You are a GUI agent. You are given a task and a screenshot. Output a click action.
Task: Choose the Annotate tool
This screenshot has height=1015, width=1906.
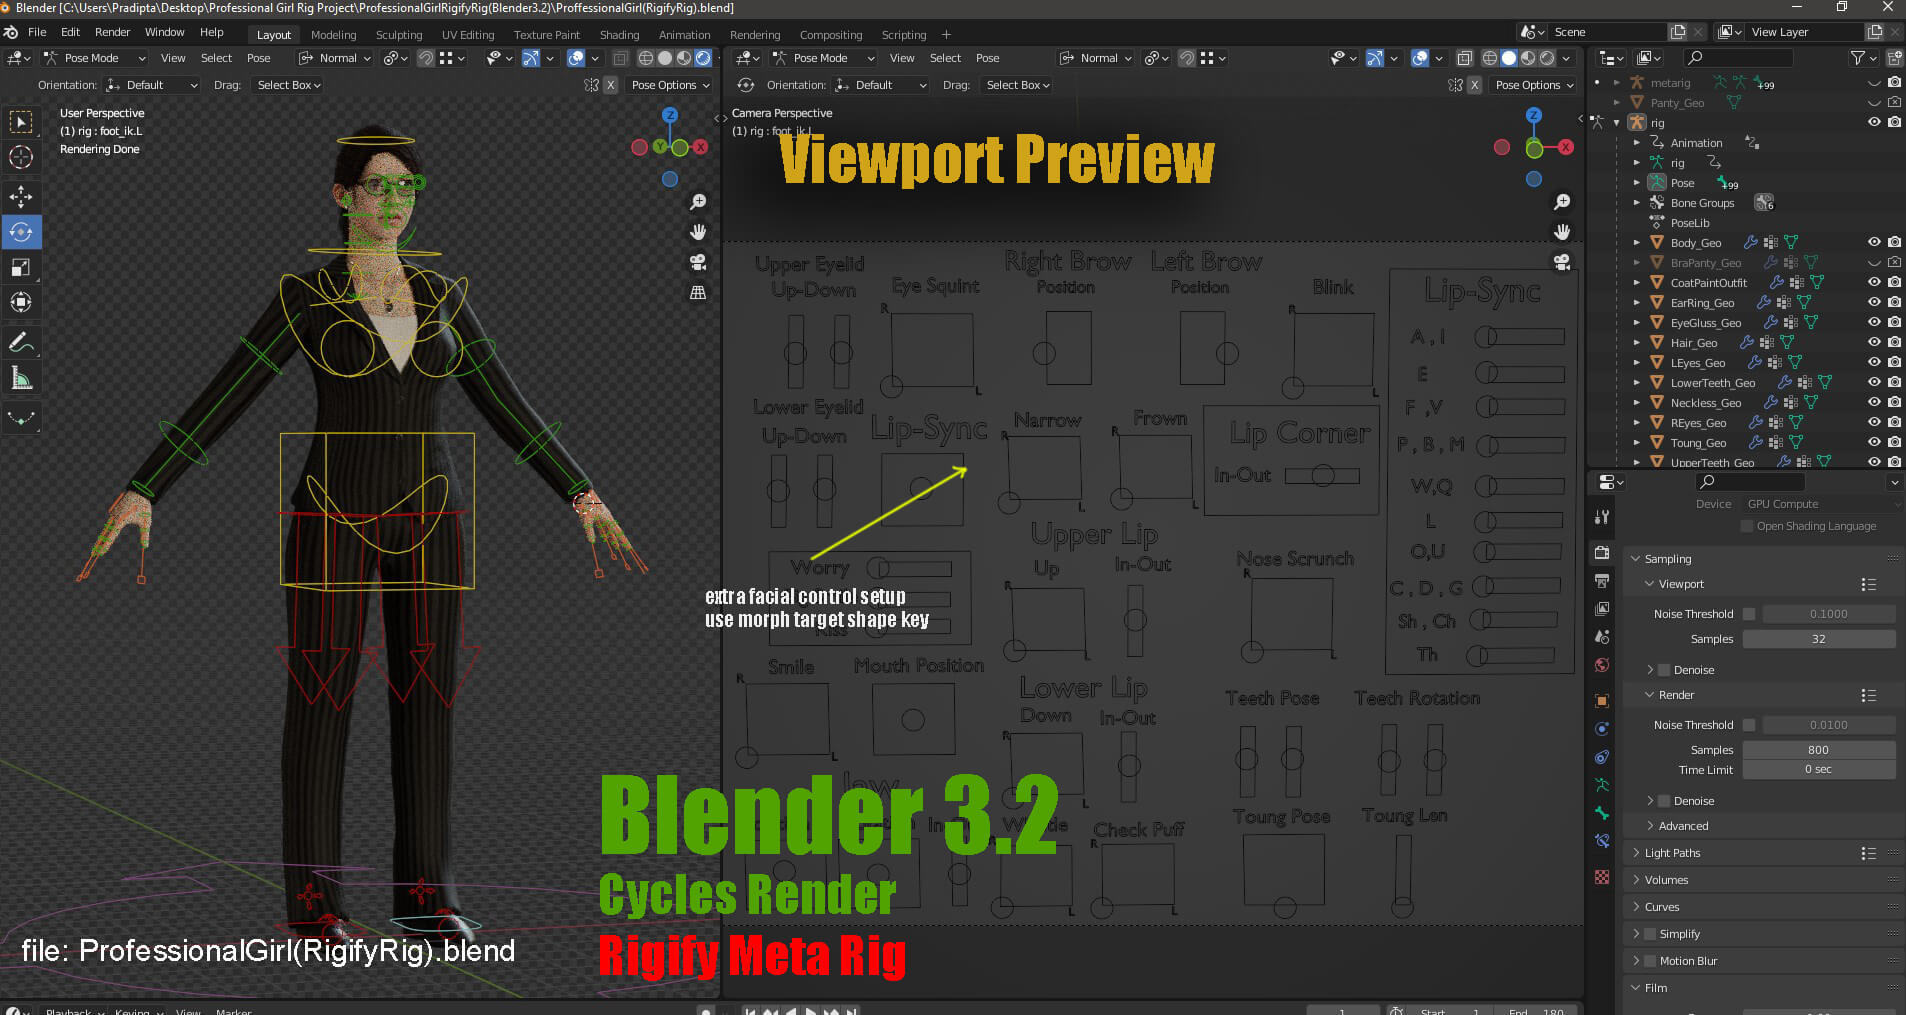coord(21,342)
